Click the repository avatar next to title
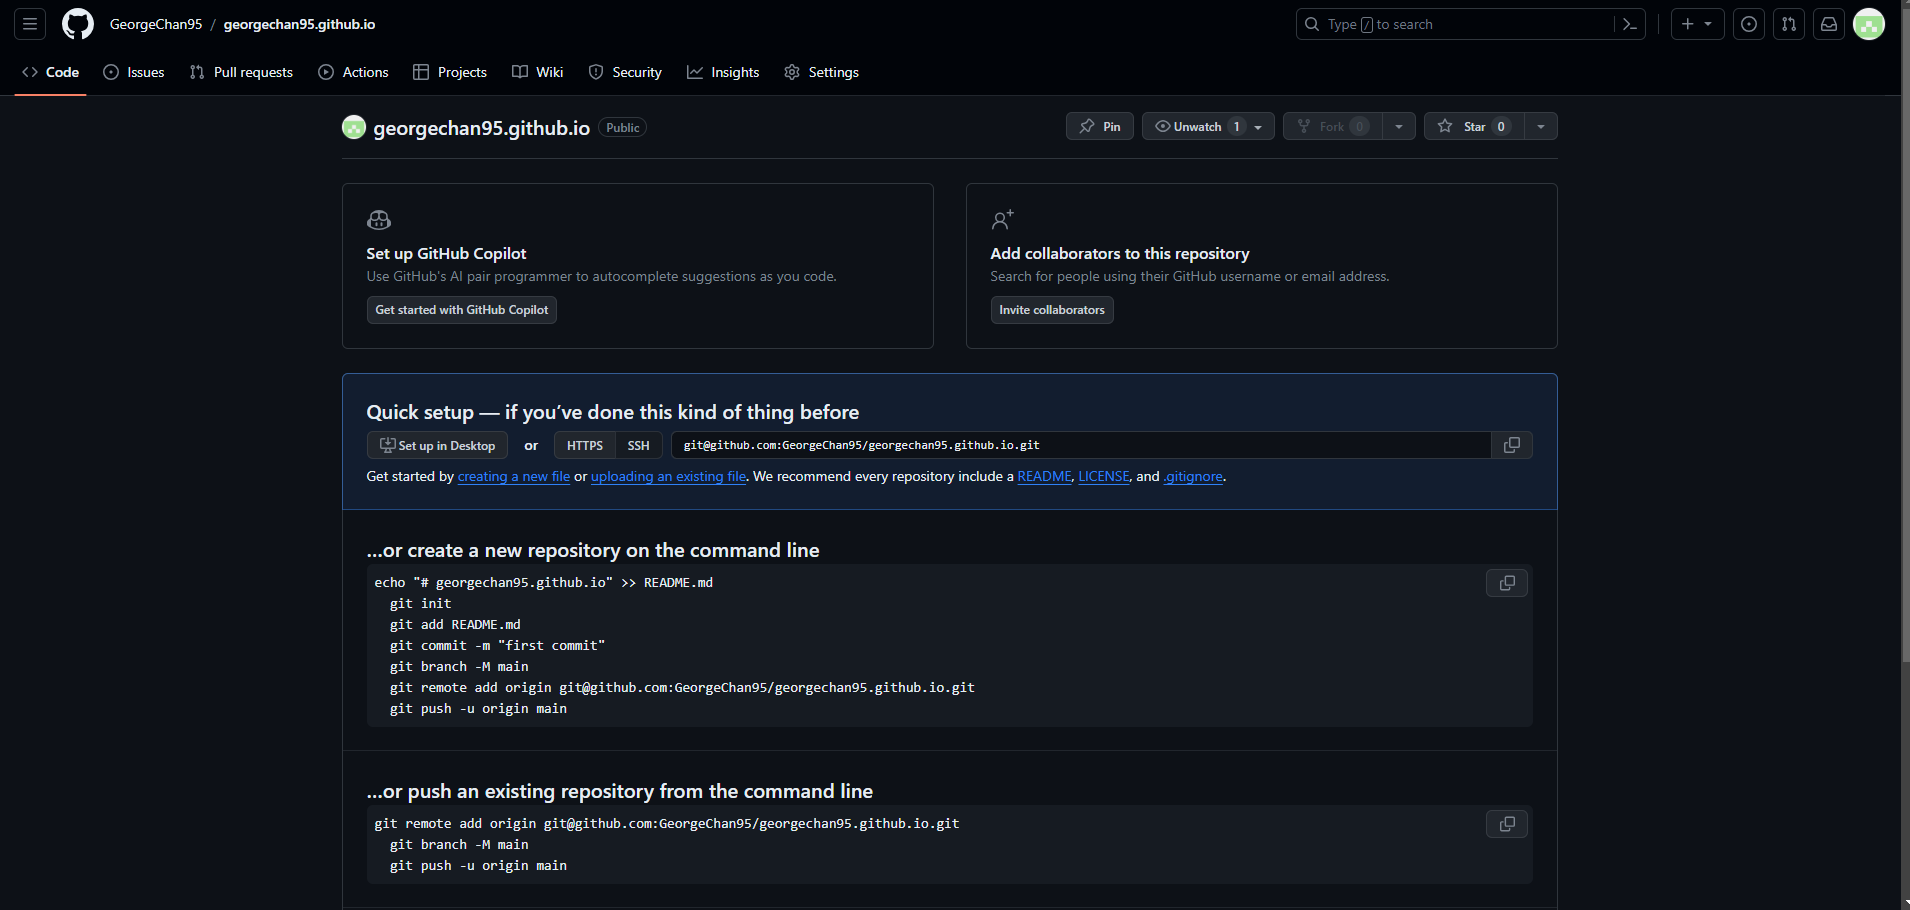Image resolution: width=1910 pixels, height=910 pixels. 354,127
